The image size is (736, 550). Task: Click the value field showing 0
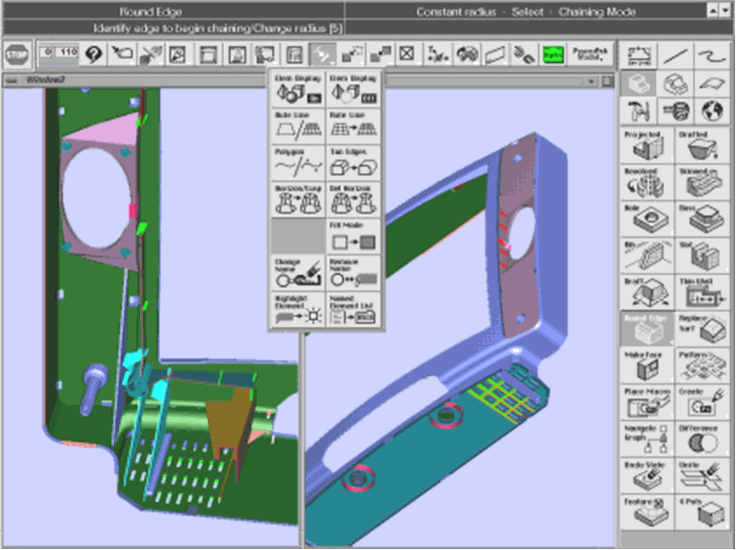pos(47,52)
